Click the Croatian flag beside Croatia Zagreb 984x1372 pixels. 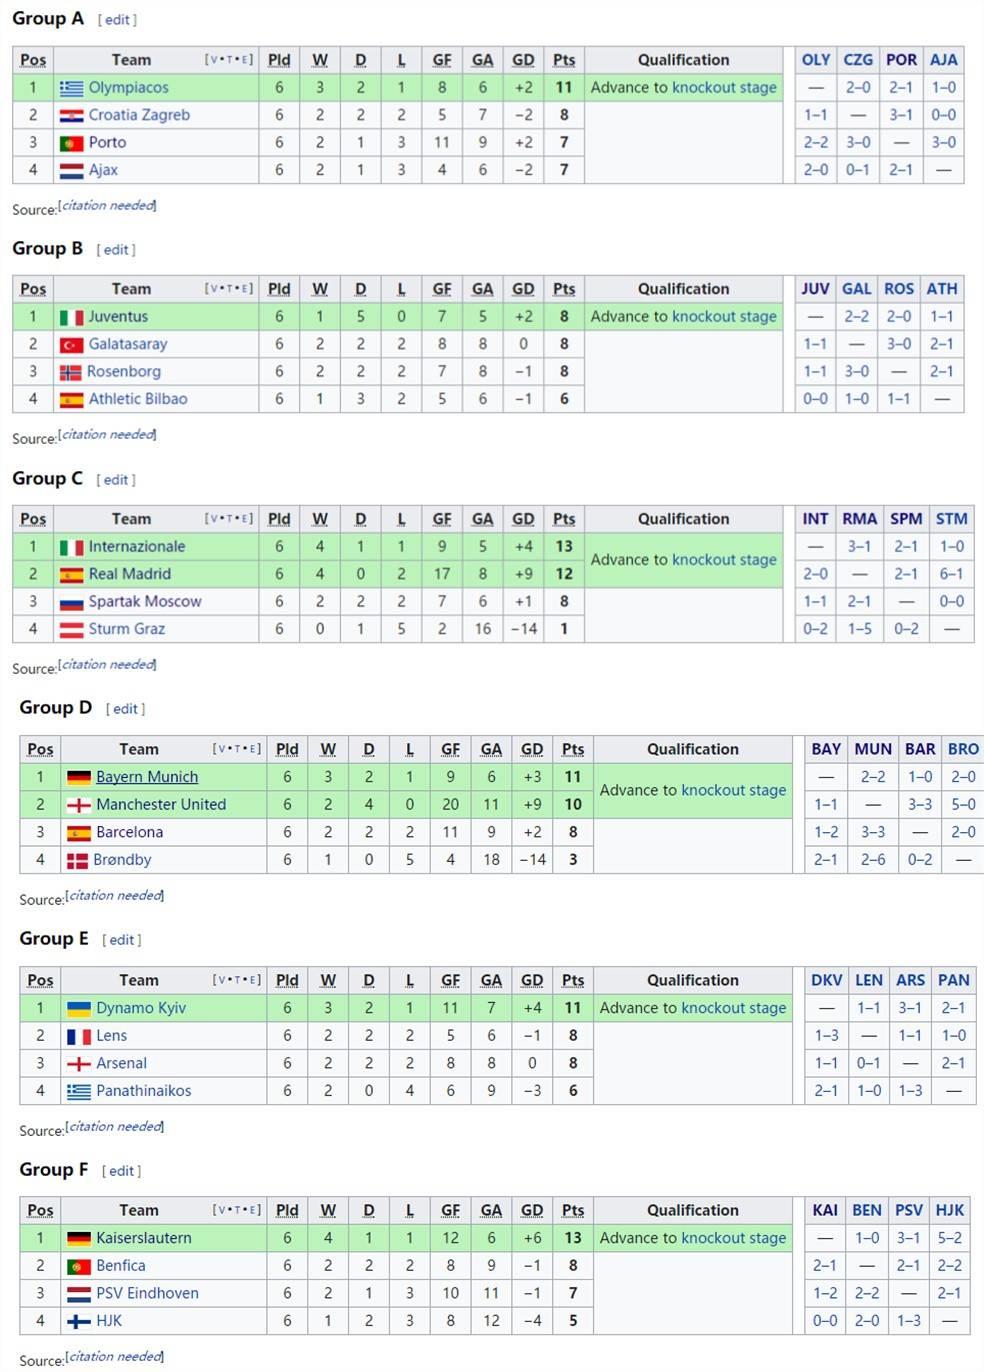pos(71,116)
